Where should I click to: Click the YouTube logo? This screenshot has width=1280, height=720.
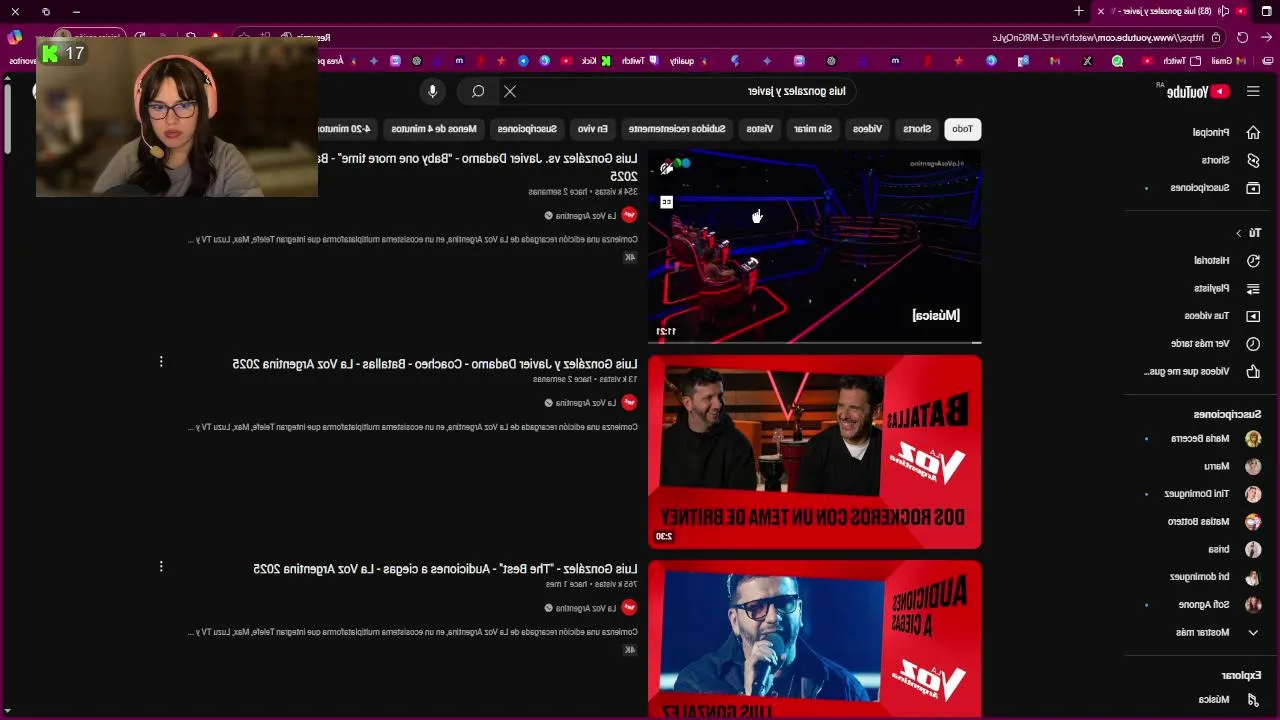coord(1198,92)
